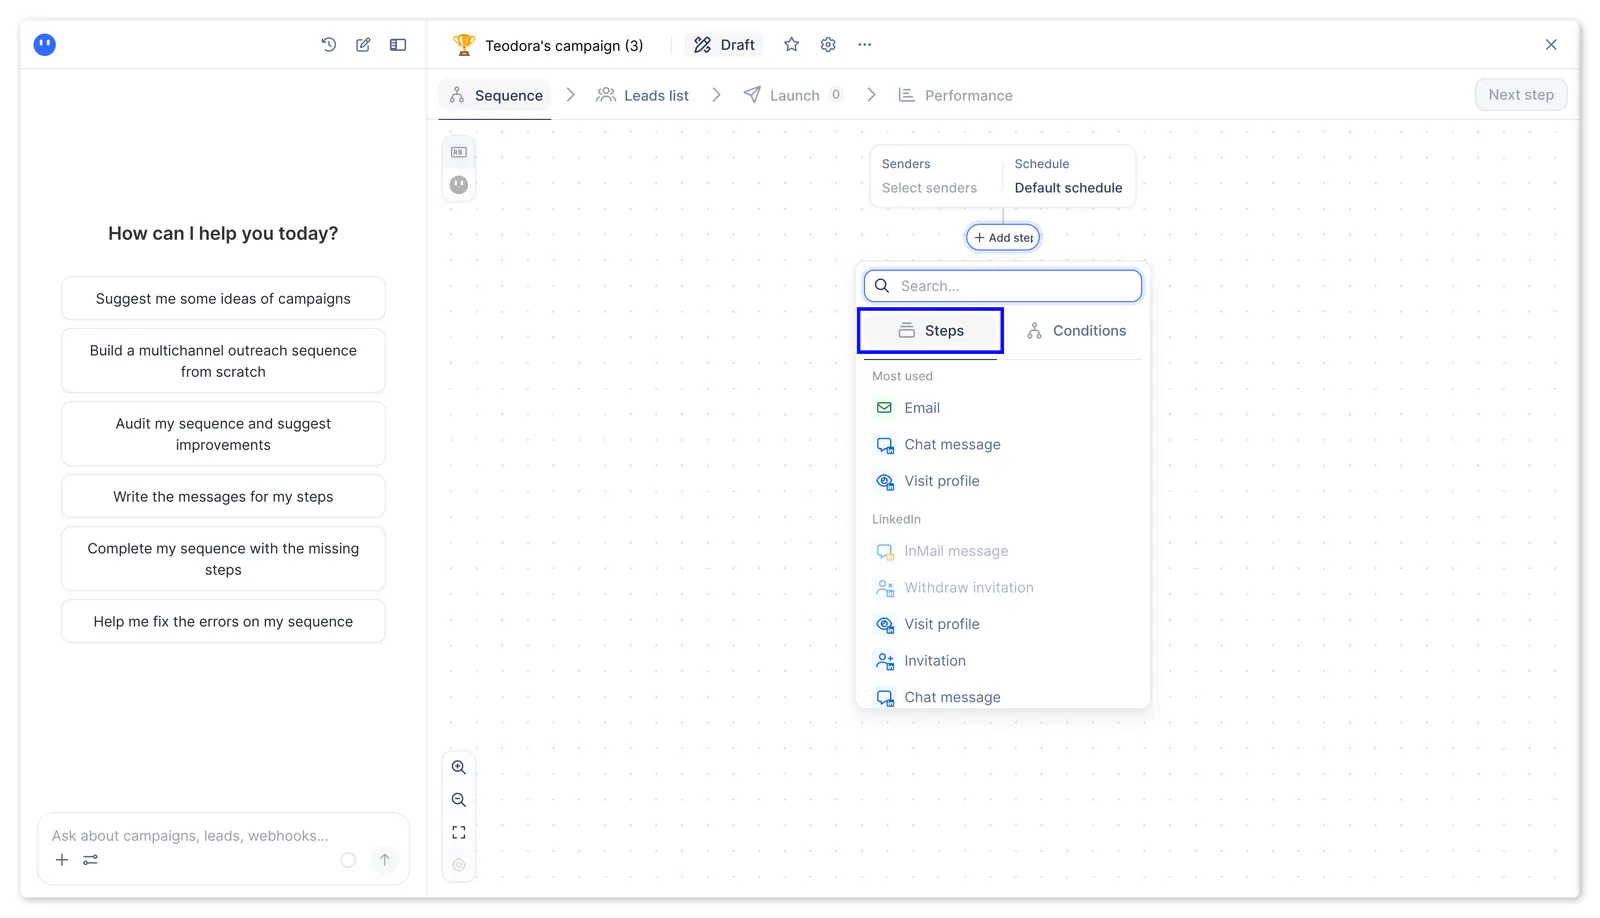Screen dimensions: 1600x918
Task: Start a new chat with edit icon
Action: point(363,45)
